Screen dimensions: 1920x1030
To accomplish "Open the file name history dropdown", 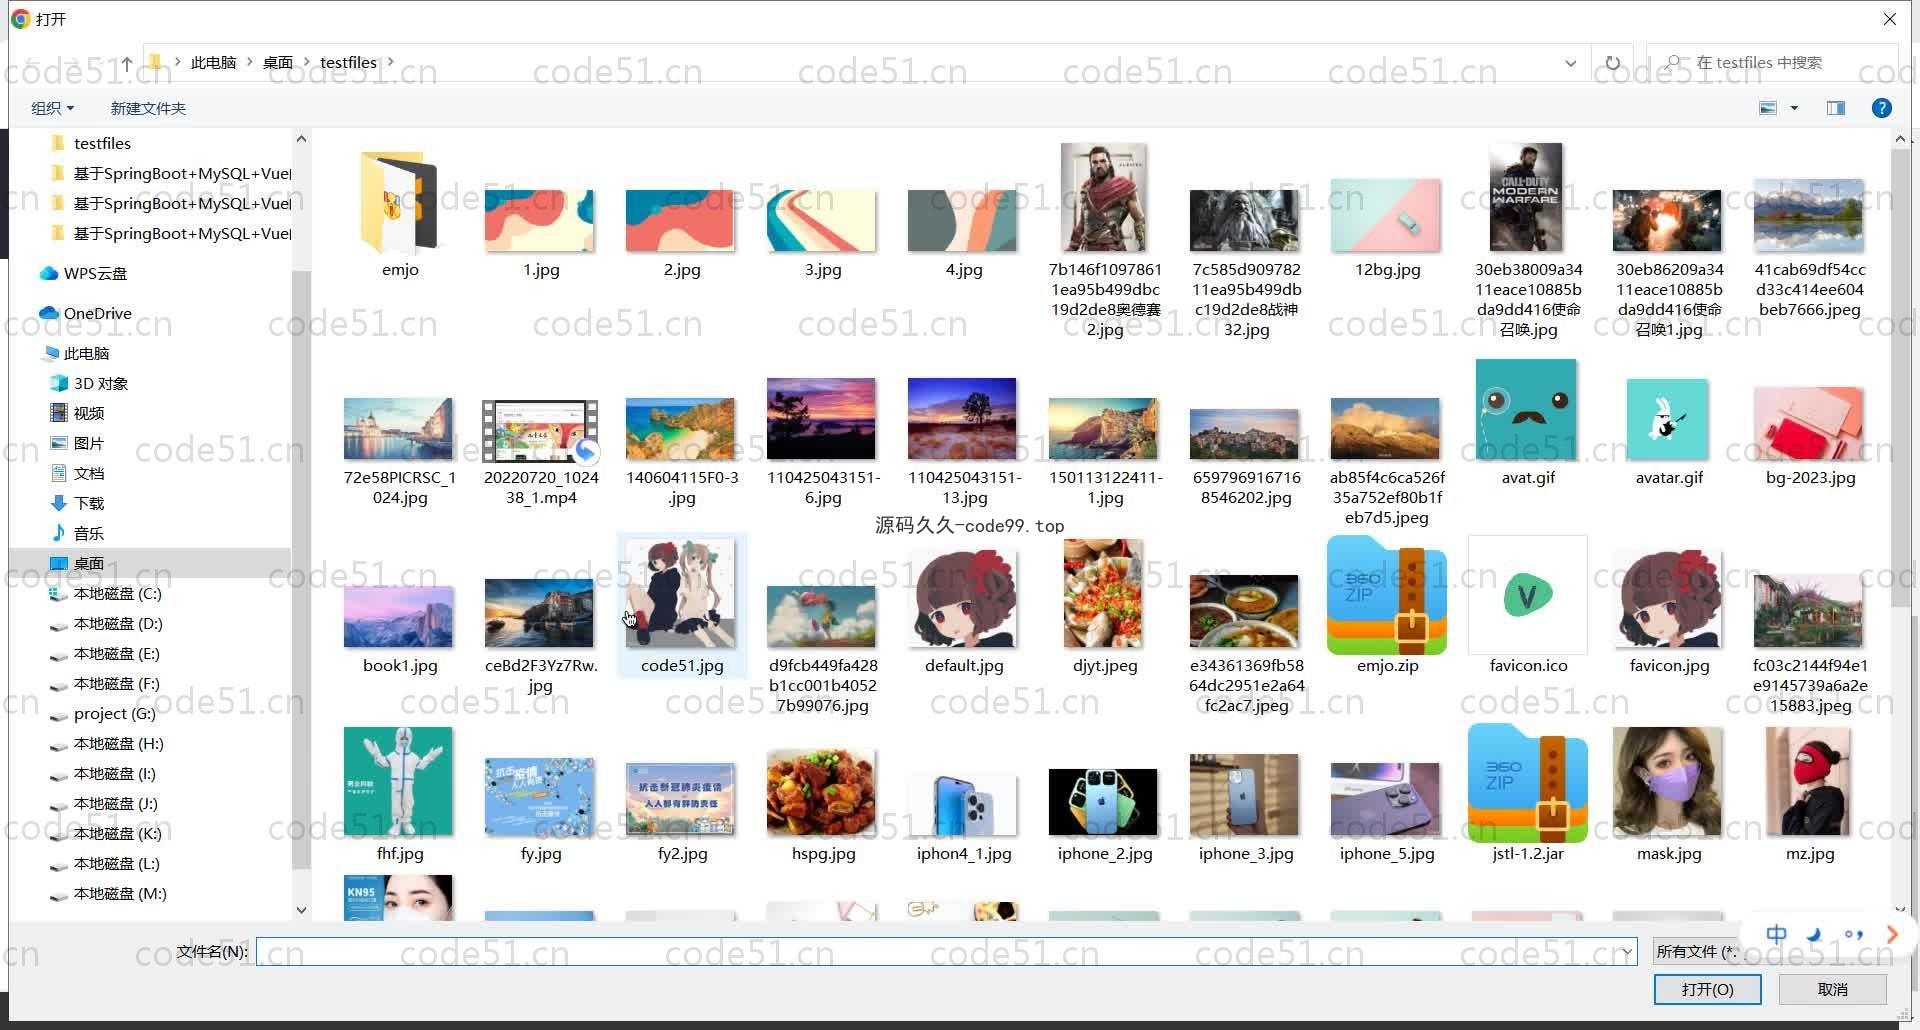I will [x=1627, y=952].
